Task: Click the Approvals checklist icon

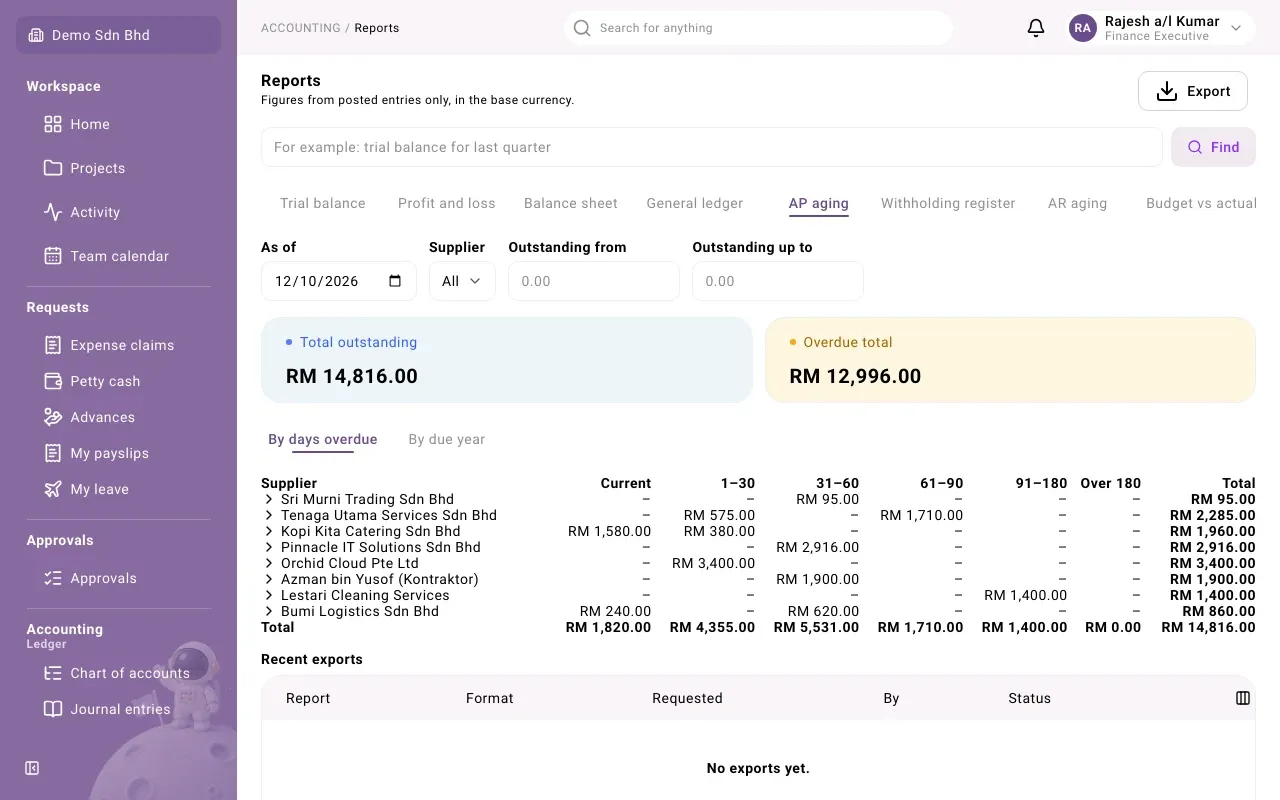Action: pyautogui.click(x=53, y=578)
